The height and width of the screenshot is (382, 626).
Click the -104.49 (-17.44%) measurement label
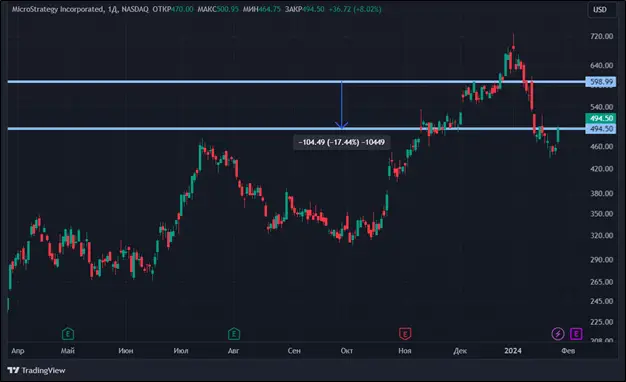click(342, 142)
